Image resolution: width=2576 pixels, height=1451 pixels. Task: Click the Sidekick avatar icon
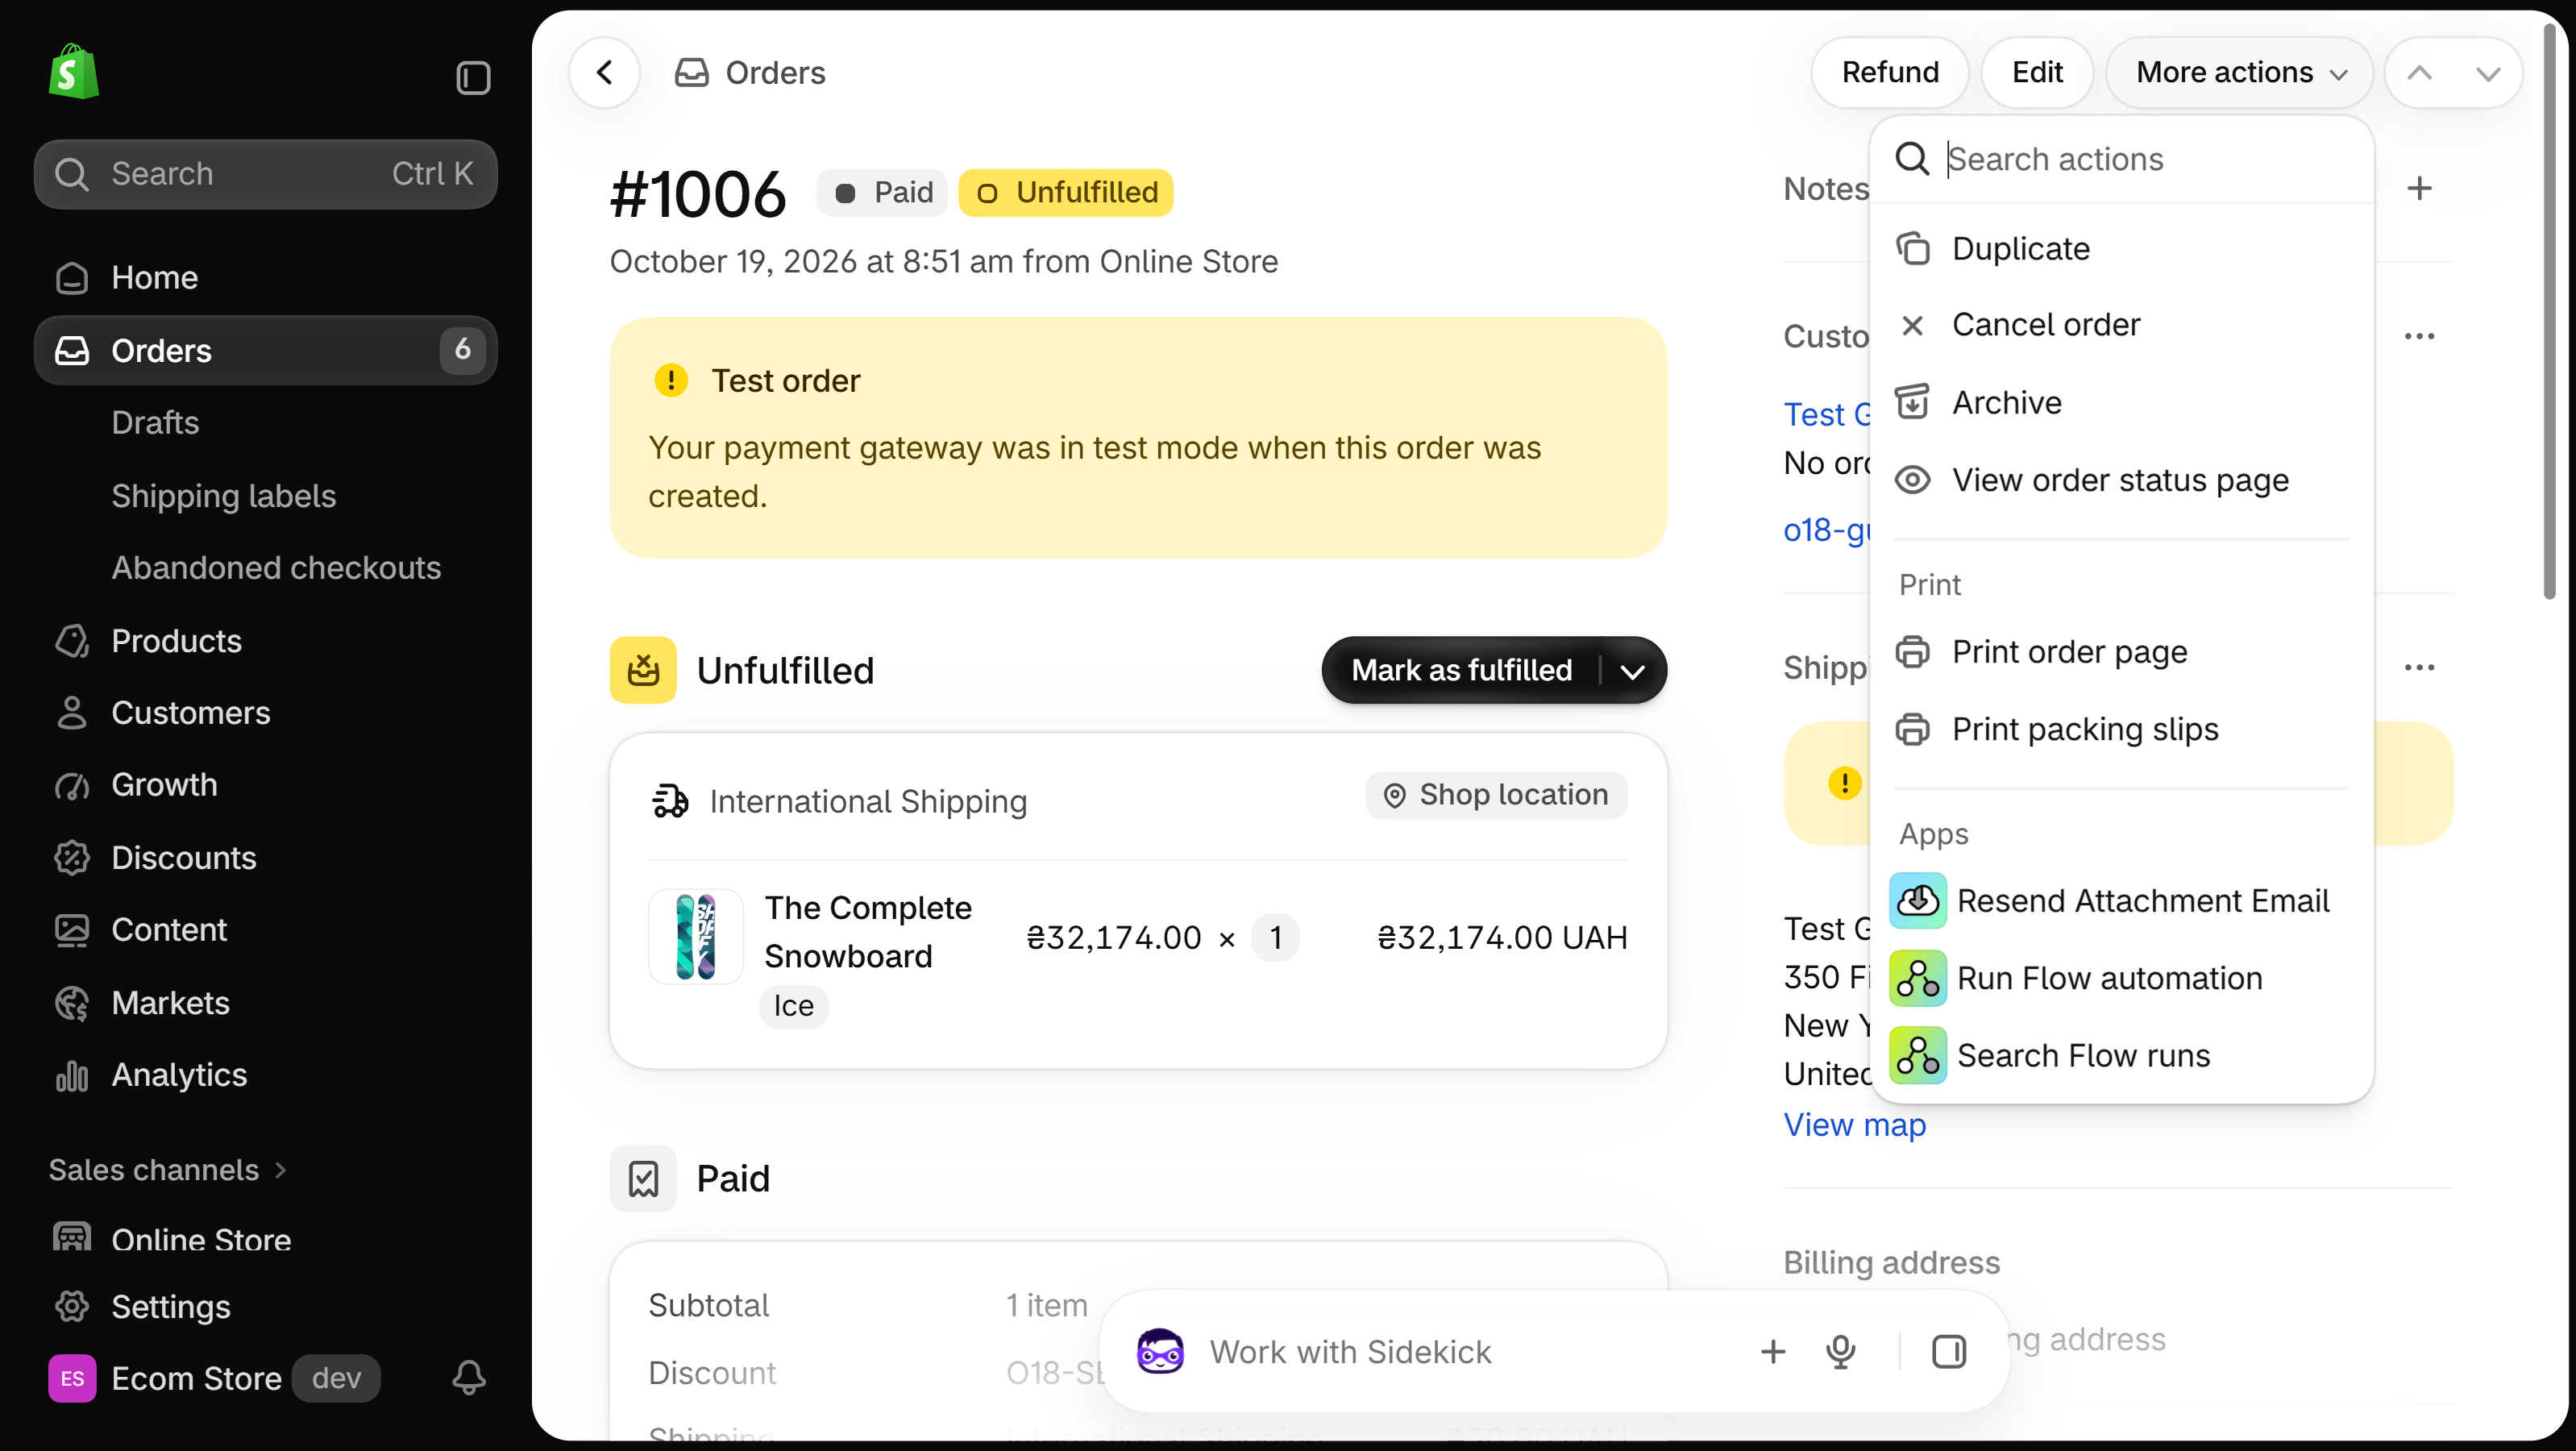(x=1160, y=1351)
